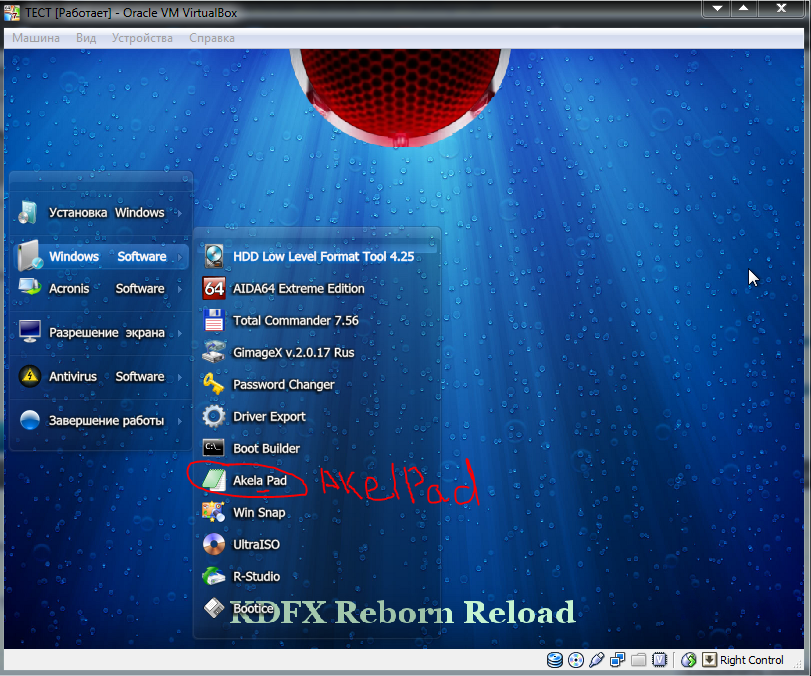Click the Acronis Software computer icon

(29, 287)
